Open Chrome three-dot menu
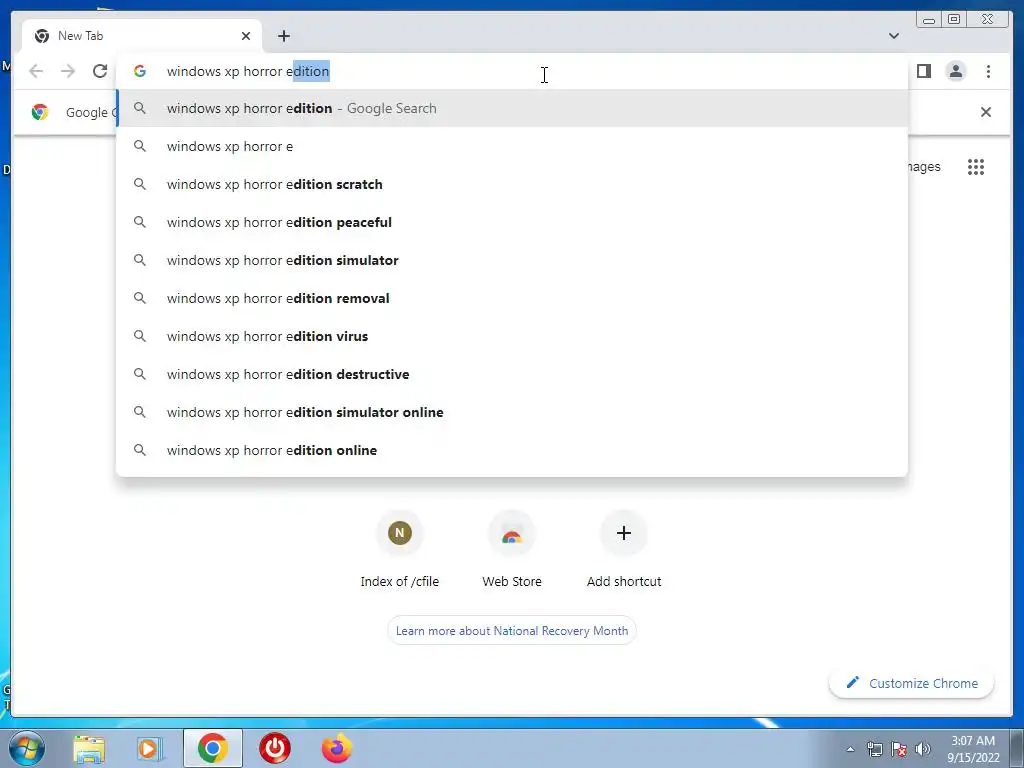This screenshot has width=1024, height=768. pos(988,71)
